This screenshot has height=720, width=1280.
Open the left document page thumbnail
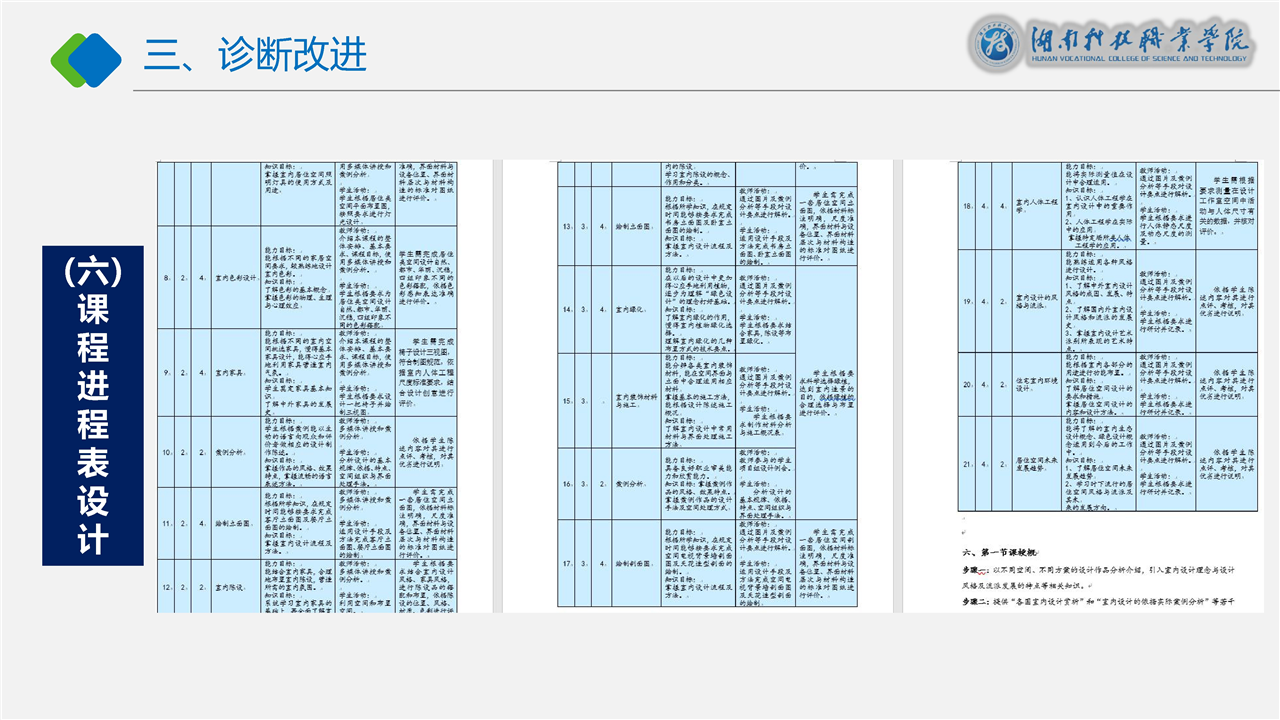pos(324,386)
